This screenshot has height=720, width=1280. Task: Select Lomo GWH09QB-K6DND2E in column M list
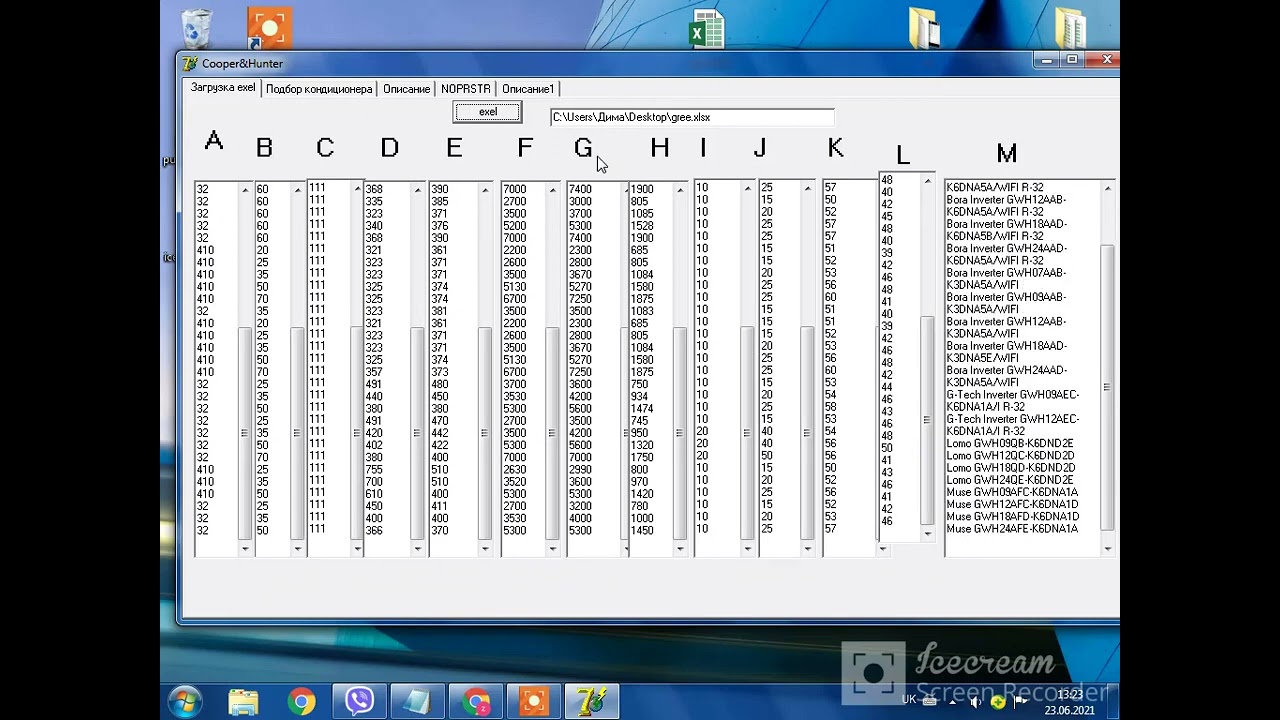[1010, 444]
